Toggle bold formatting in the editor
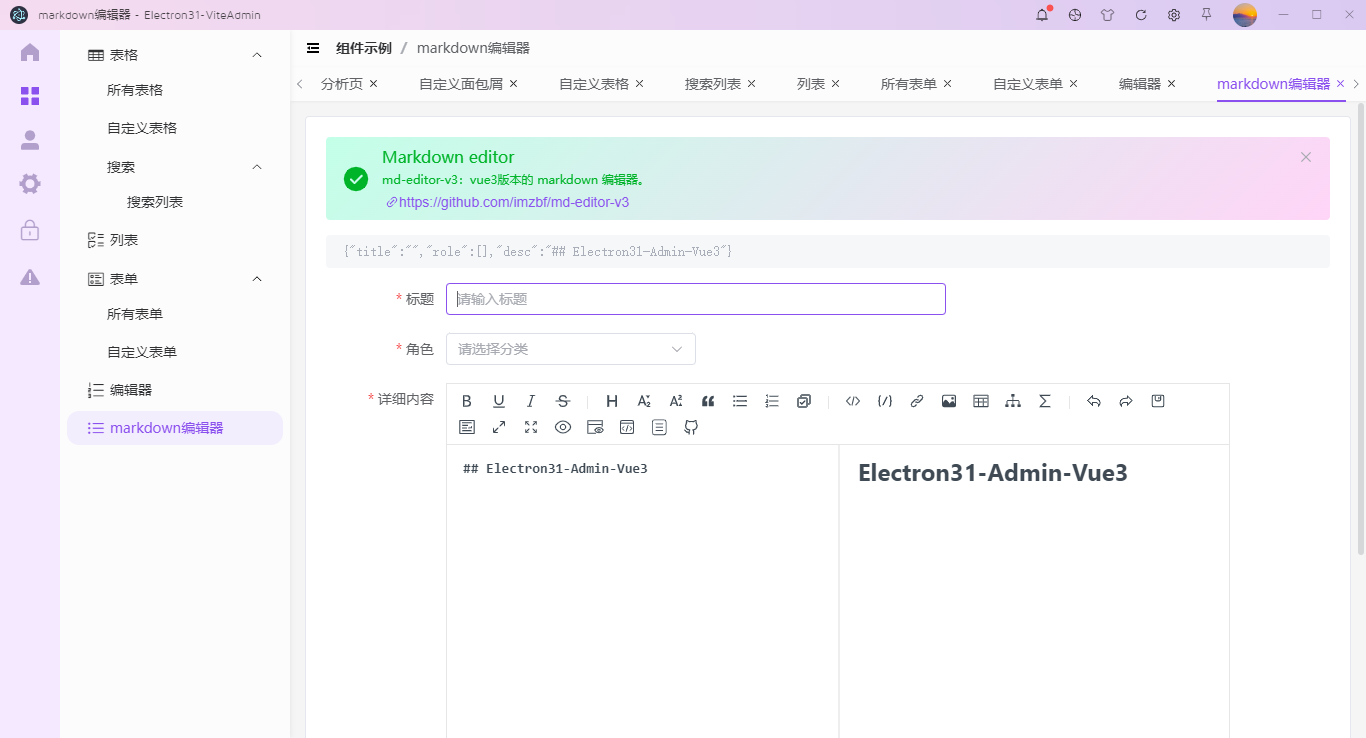Image resolution: width=1366 pixels, height=738 pixels. [467, 401]
